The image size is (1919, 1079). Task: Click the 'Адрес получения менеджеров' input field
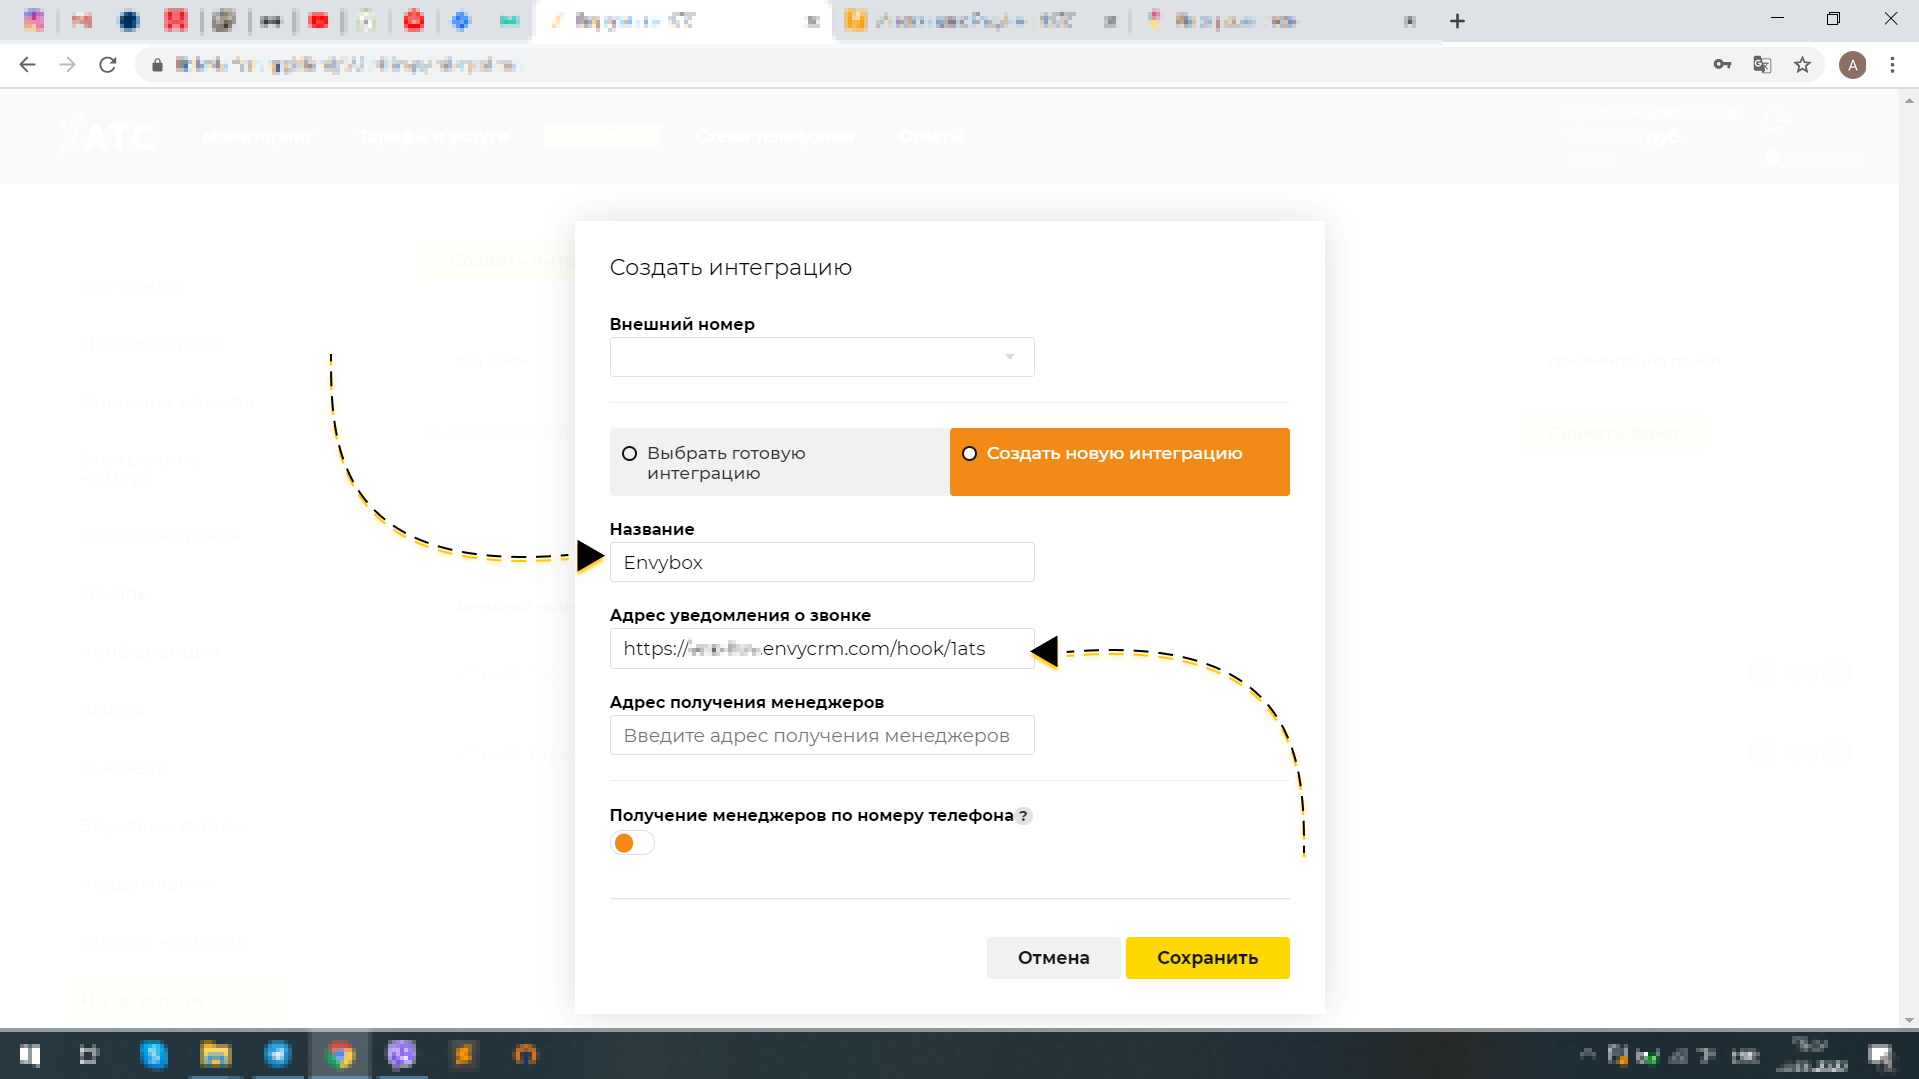click(822, 735)
